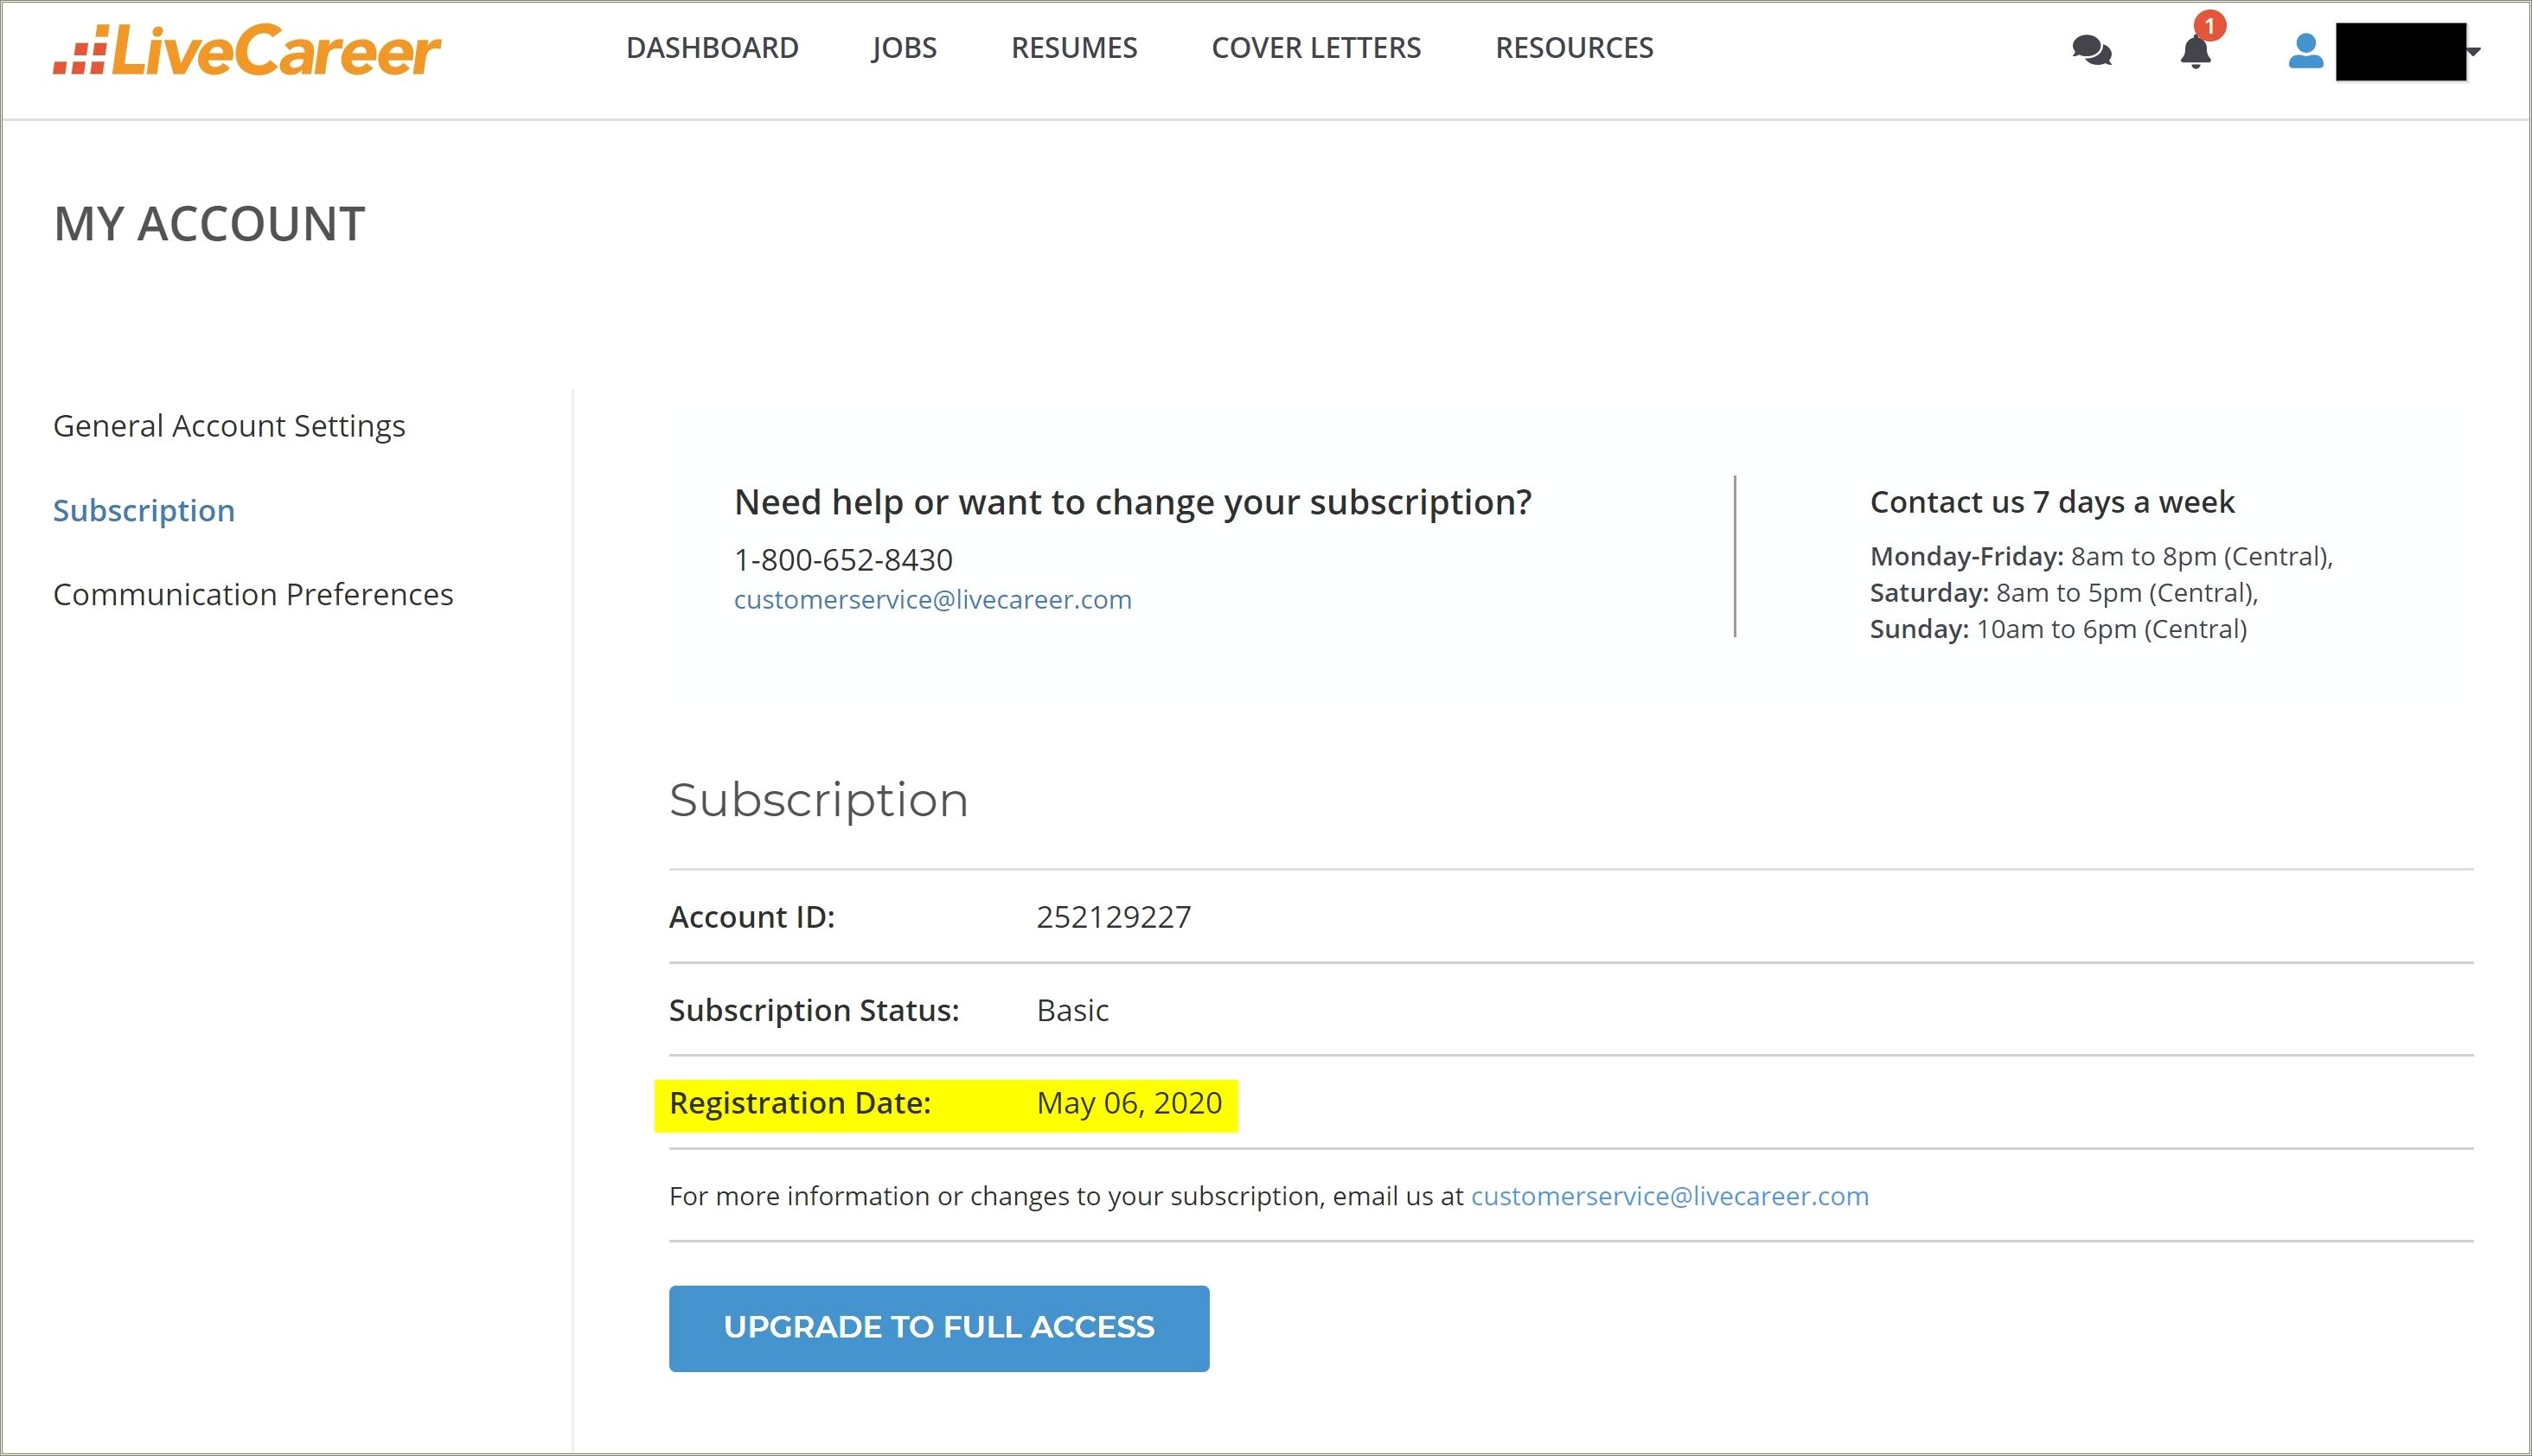
Task: Click the email link in subscription info
Action: click(x=1670, y=1195)
